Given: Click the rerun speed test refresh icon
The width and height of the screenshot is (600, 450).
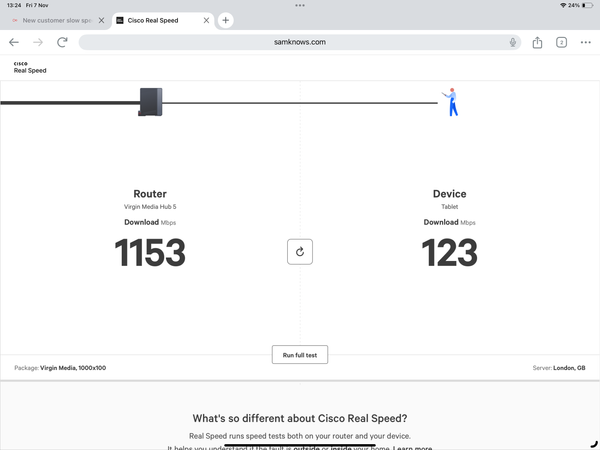Looking at the screenshot, I should pyautogui.click(x=300, y=252).
